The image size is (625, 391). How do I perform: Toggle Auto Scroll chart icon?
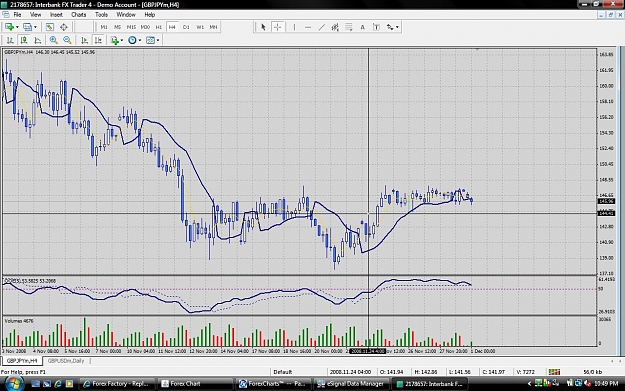coord(84,40)
